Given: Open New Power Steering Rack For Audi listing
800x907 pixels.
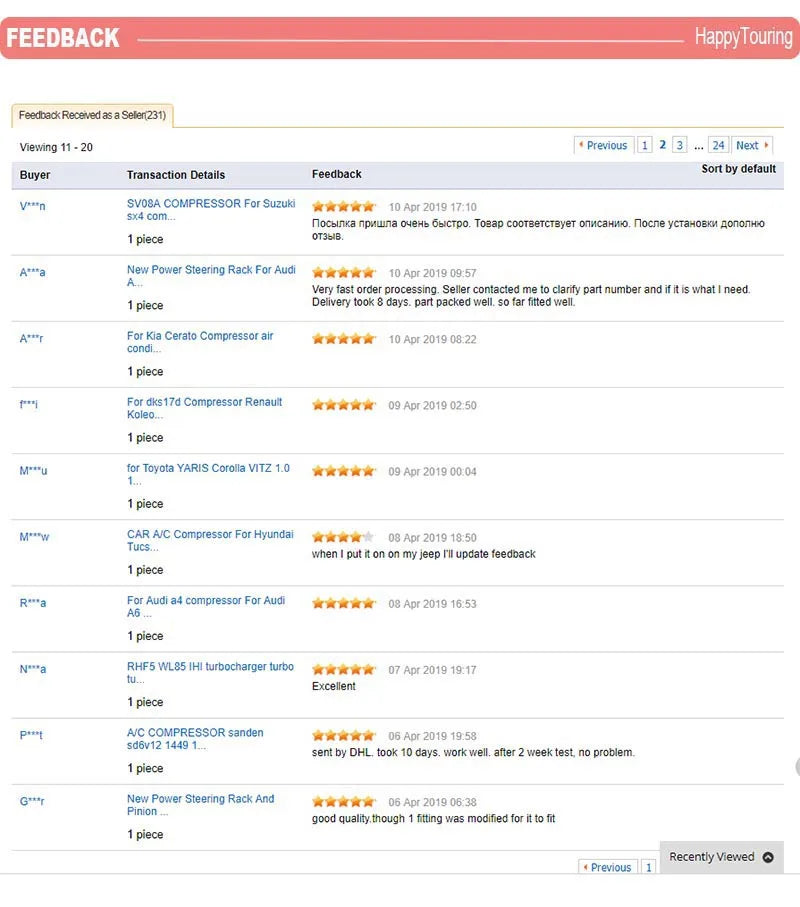Looking at the screenshot, I should click(211, 276).
